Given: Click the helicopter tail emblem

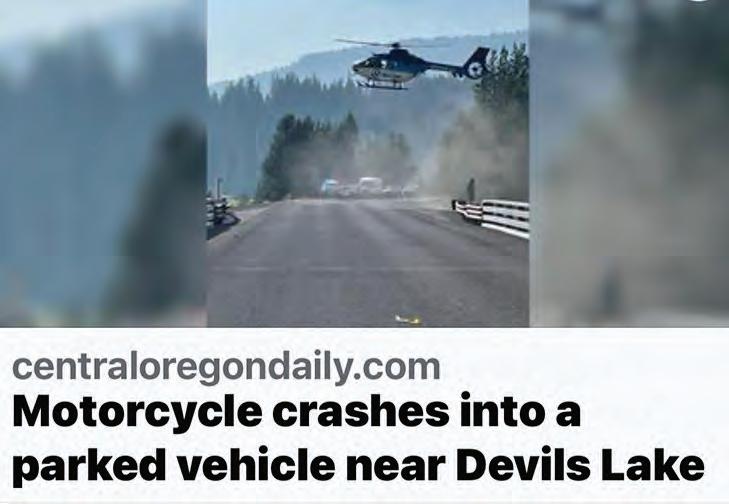Looking at the screenshot, I should tap(476, 69).
